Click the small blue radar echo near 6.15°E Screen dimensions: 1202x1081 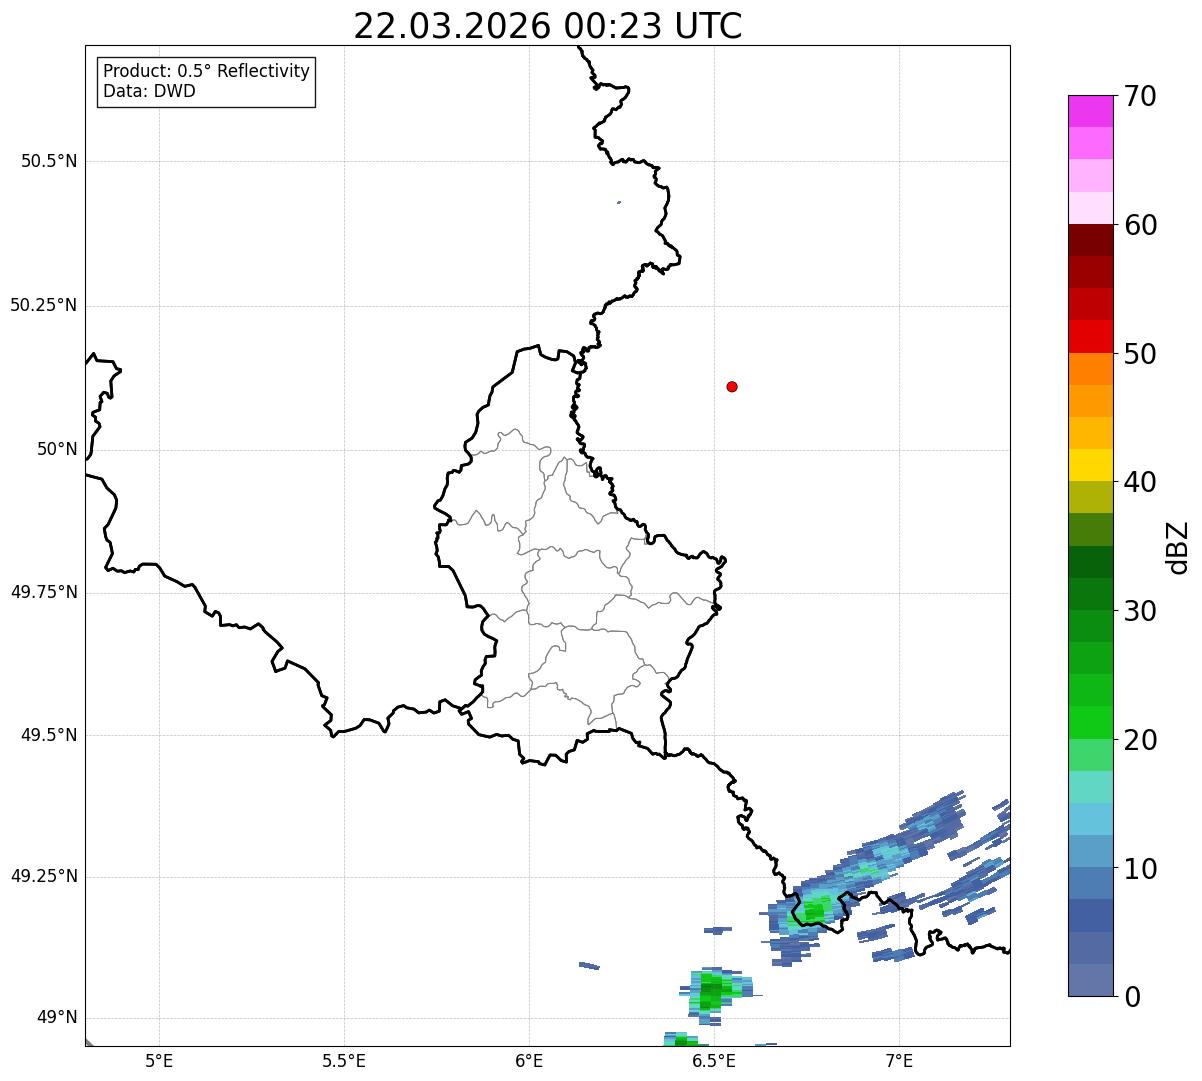589,966
